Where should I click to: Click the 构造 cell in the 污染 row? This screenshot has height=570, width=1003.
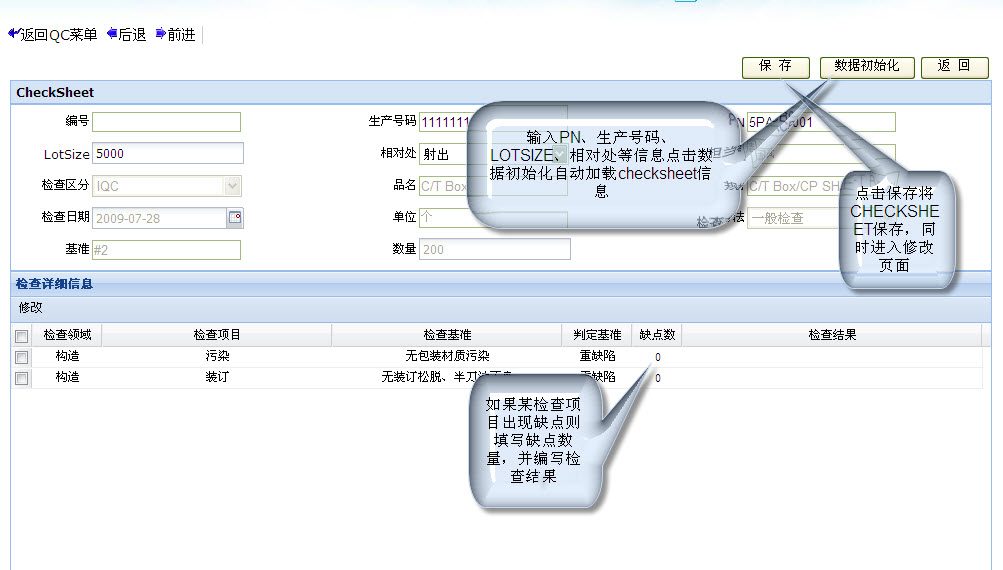click(x=67, y=356)
